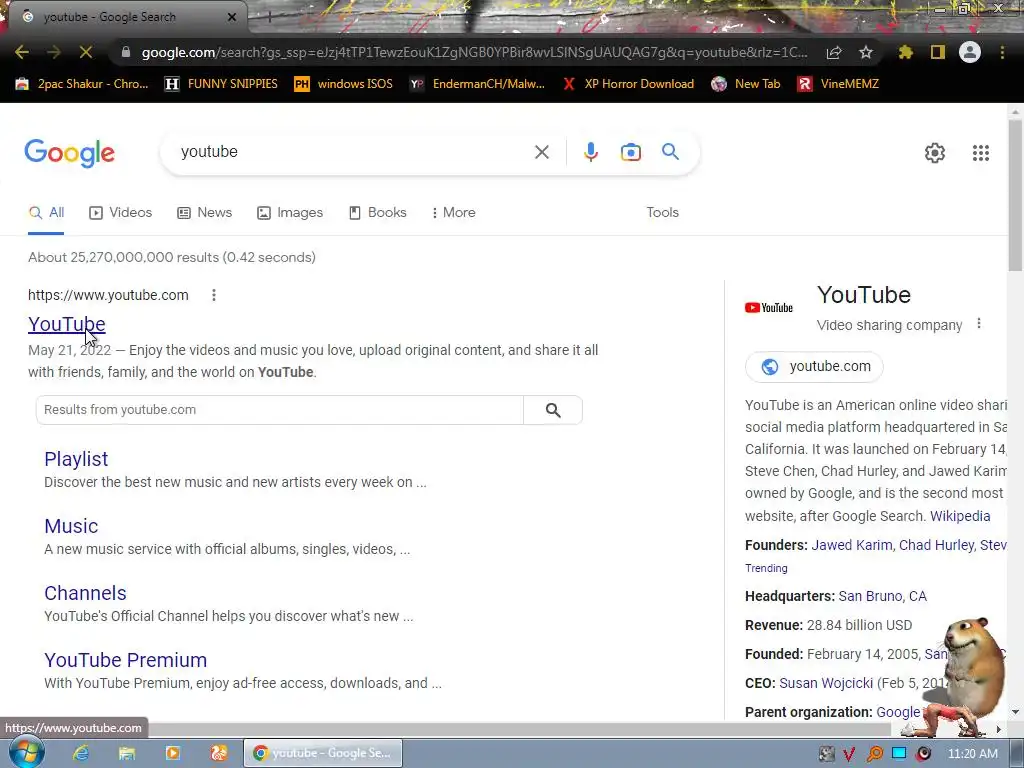Open the Google apps grid
Viewport: 1024px width, 768px height.
click(981, 153)
